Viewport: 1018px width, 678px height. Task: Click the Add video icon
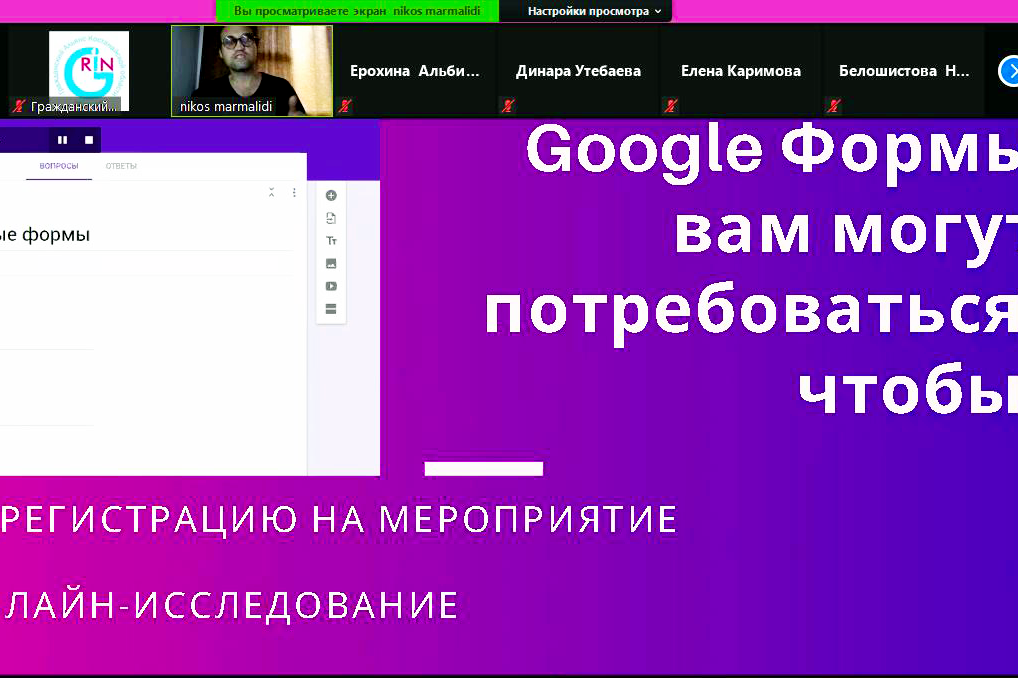coord(331,286)
